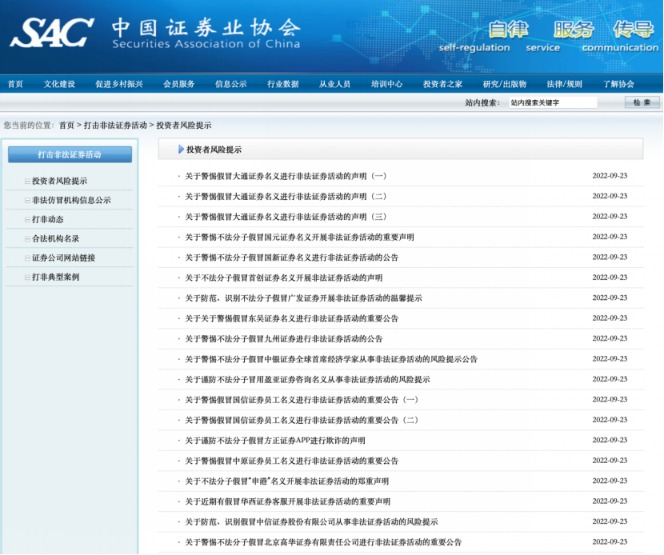Click the 检索 search button
Image resolution: width=664 pixels, height=555 pixels.
(x=642, y=102)
